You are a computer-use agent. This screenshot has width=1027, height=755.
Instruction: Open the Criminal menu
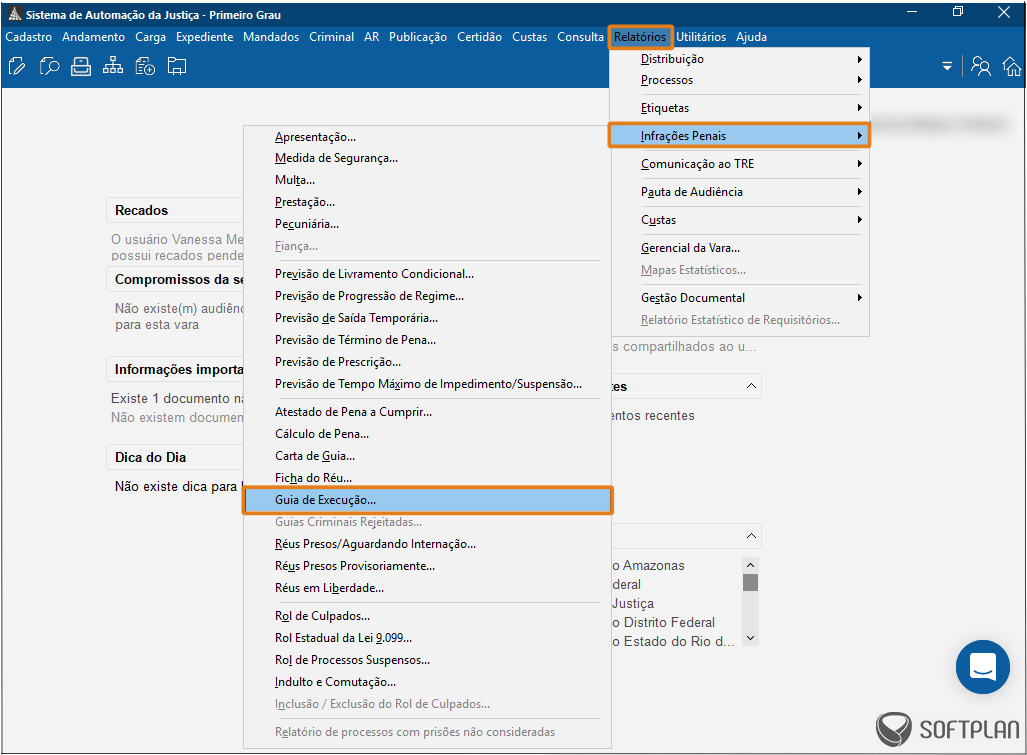click(331, 37)
